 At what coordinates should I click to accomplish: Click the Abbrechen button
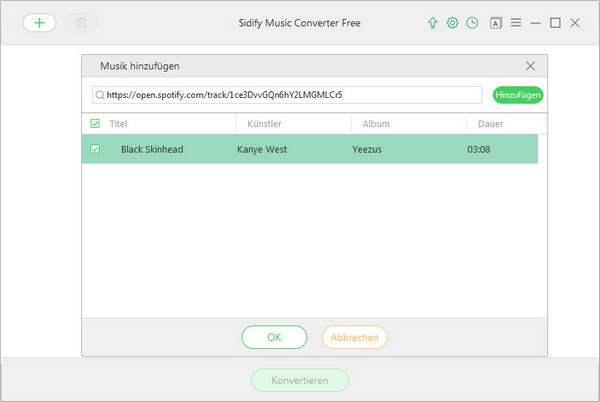[354, 337]
